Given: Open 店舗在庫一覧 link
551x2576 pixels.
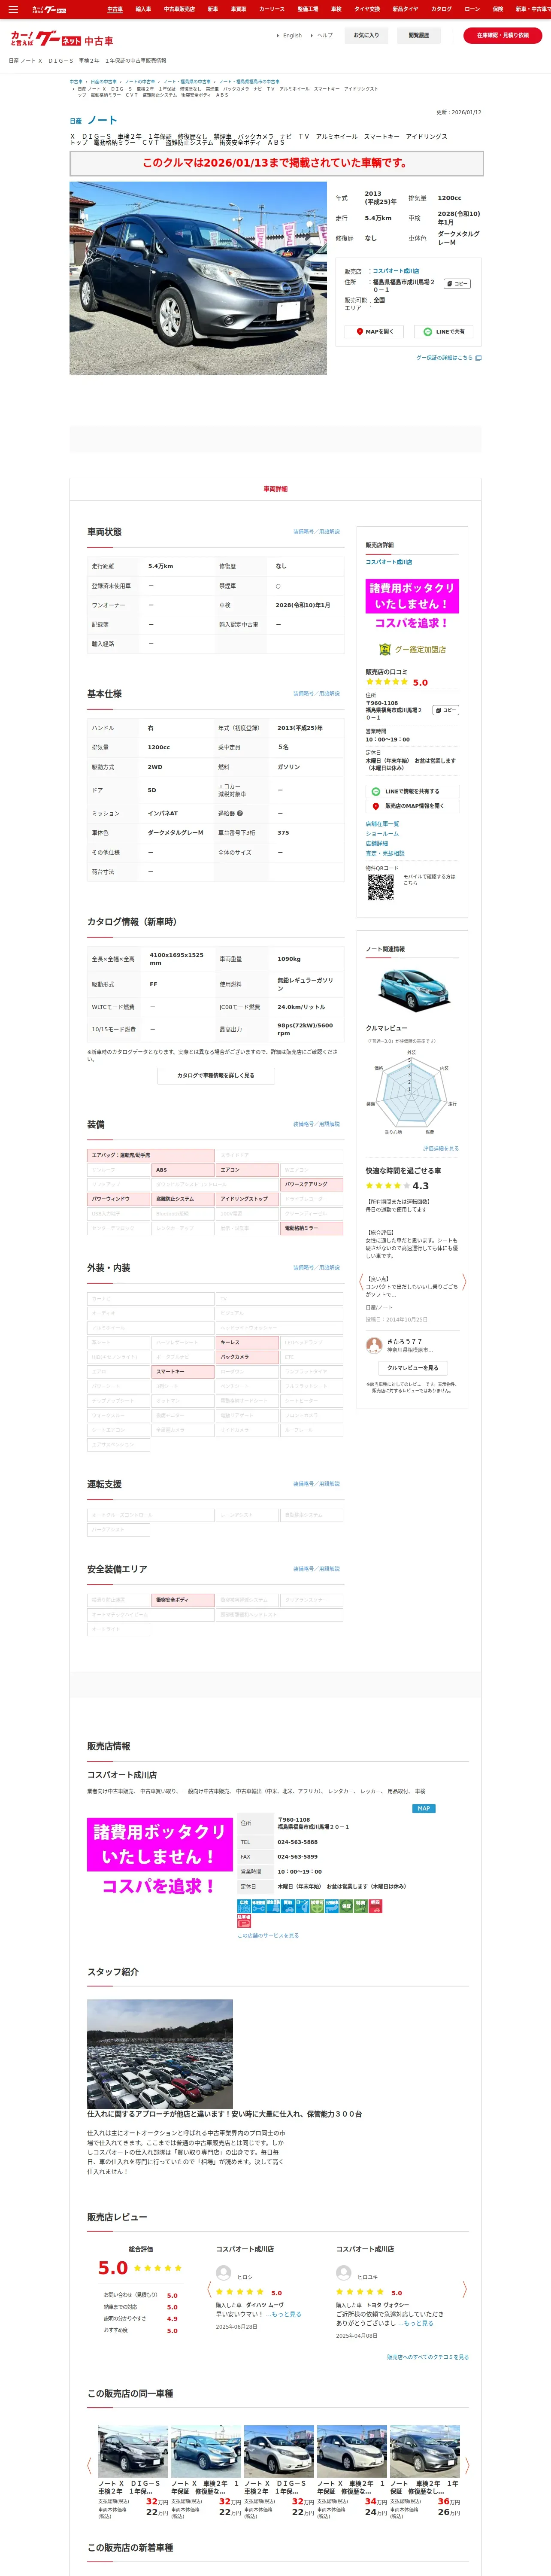Looking at the screenshot, I should coord(382,823).
